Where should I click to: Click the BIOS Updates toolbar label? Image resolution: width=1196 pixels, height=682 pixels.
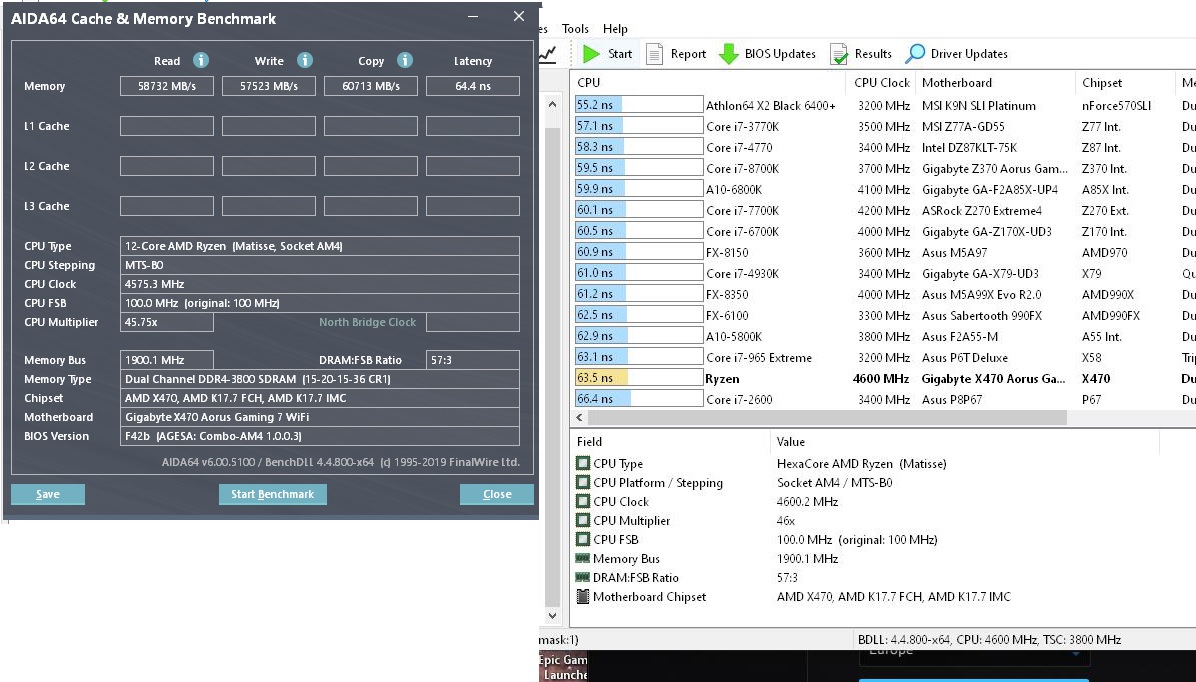point(780,53)
